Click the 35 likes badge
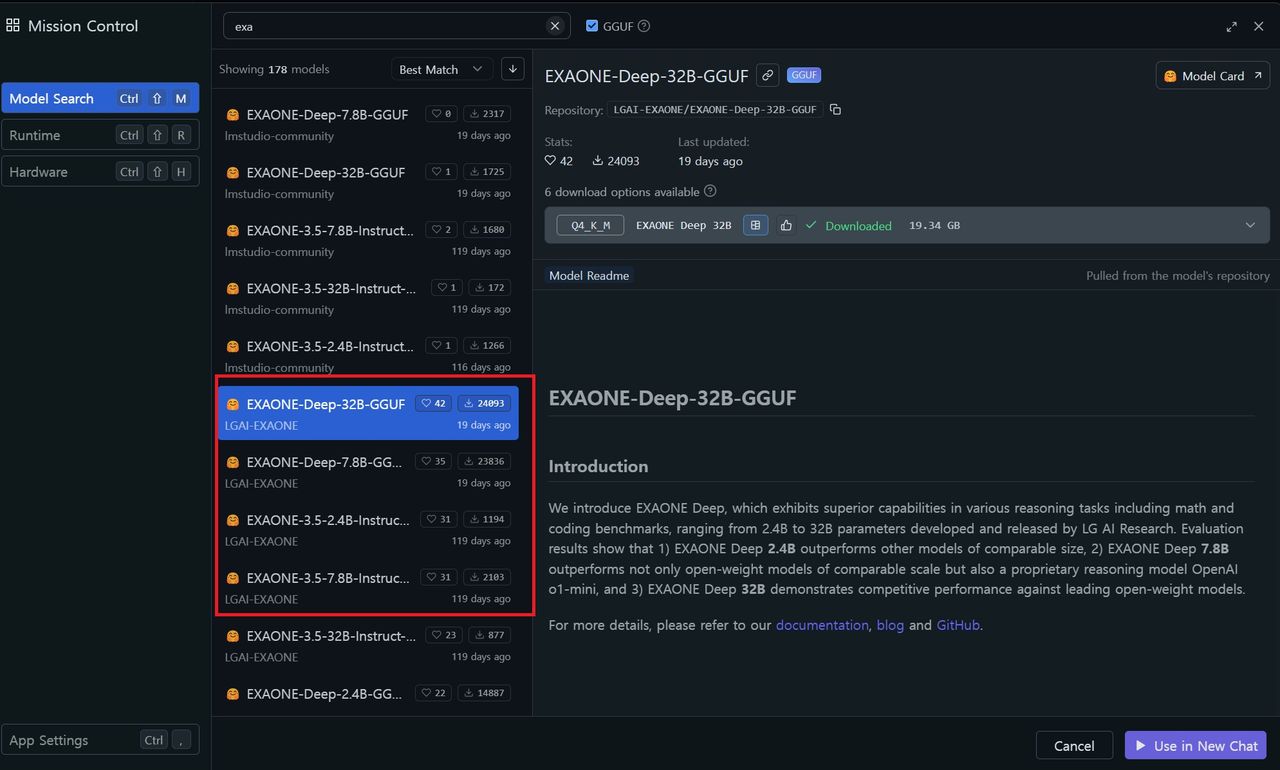 click(433, 461)
